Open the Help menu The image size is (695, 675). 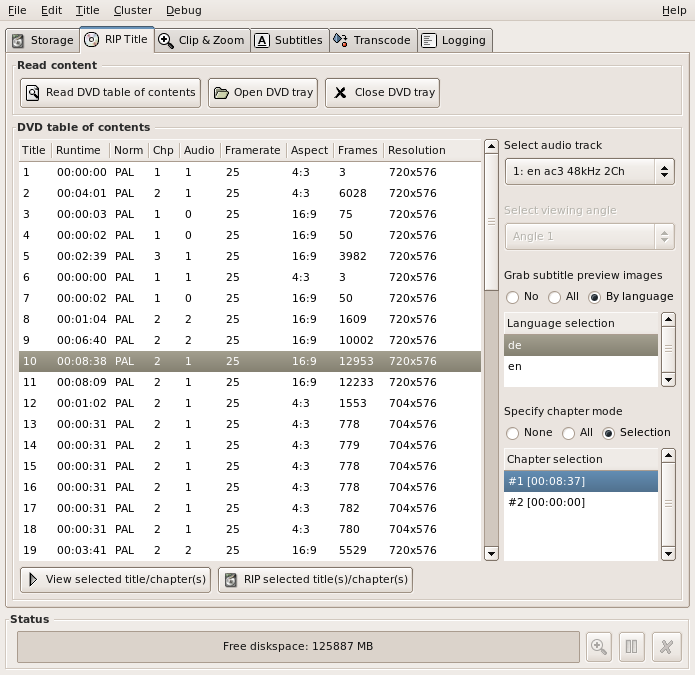674,10
